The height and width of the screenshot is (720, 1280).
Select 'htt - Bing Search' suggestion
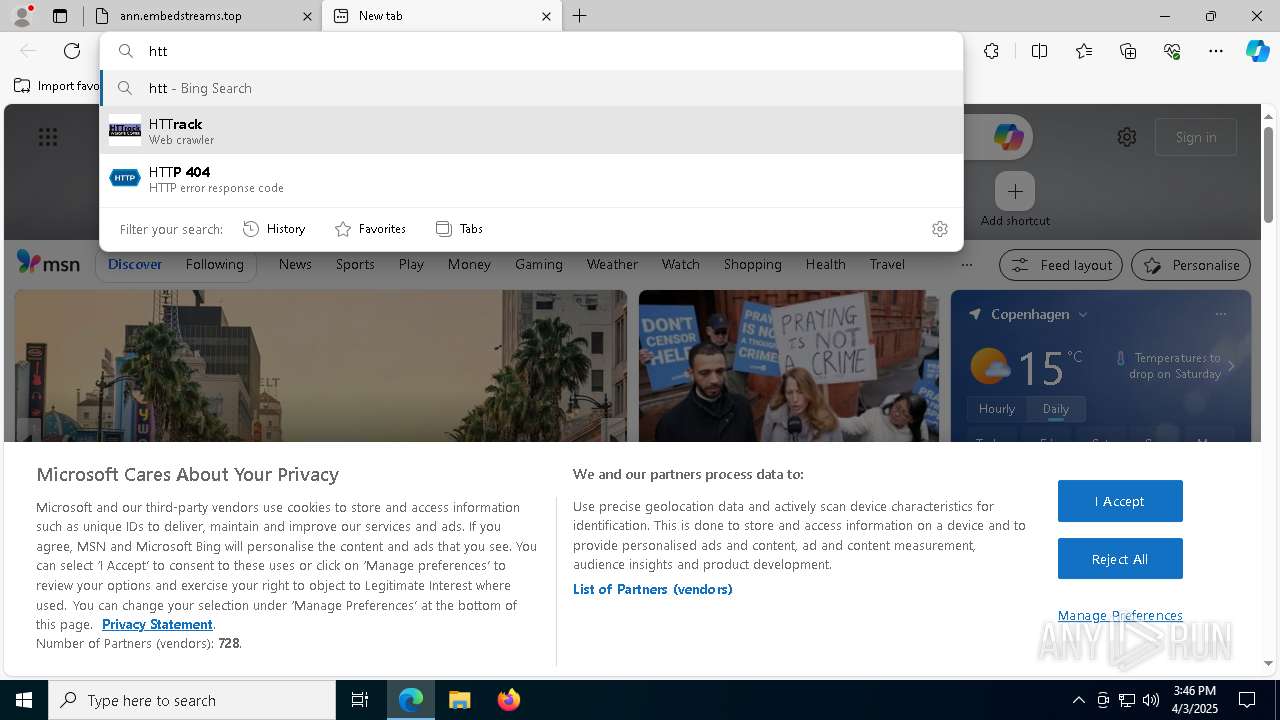pos(531,88)
